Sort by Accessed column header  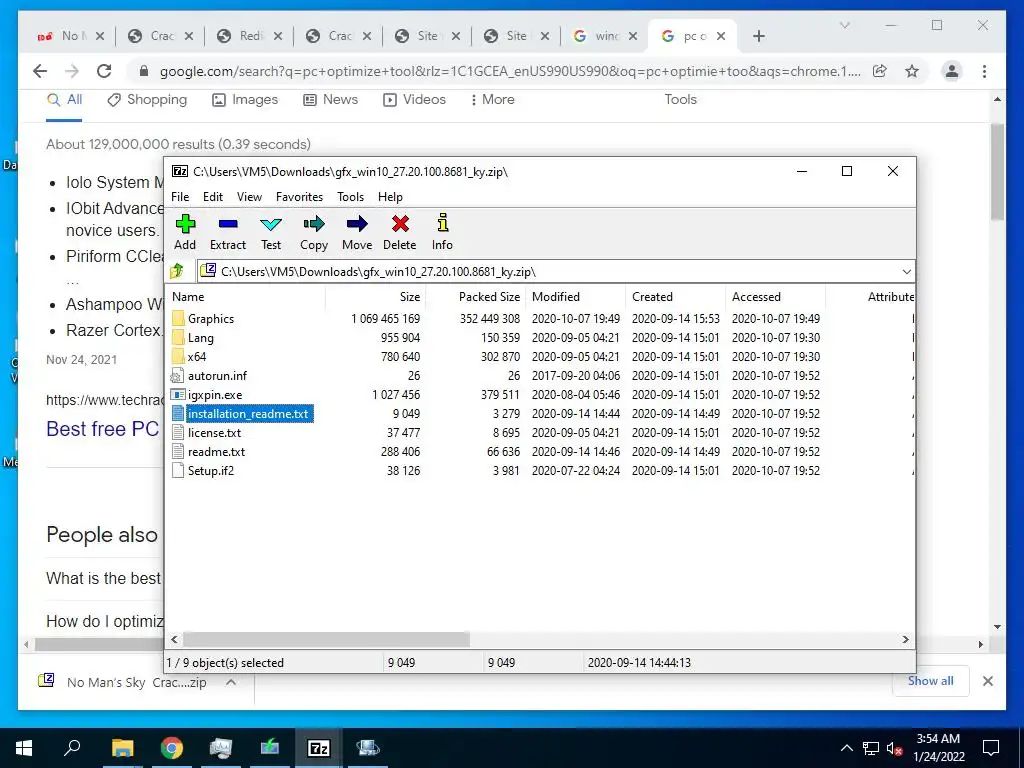775,296
